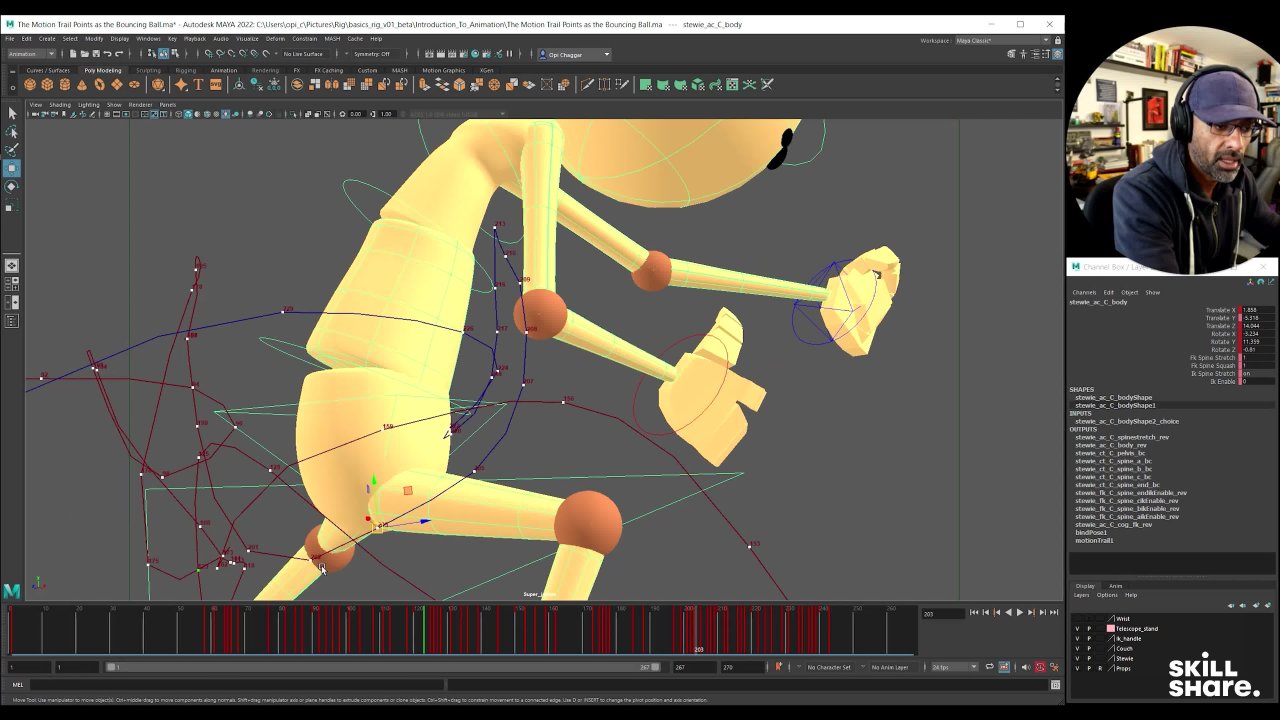The image size is (1280, 720).
Task: Toggle auto keyframe button
Action: pyautogui.click(x=779, y=667)
